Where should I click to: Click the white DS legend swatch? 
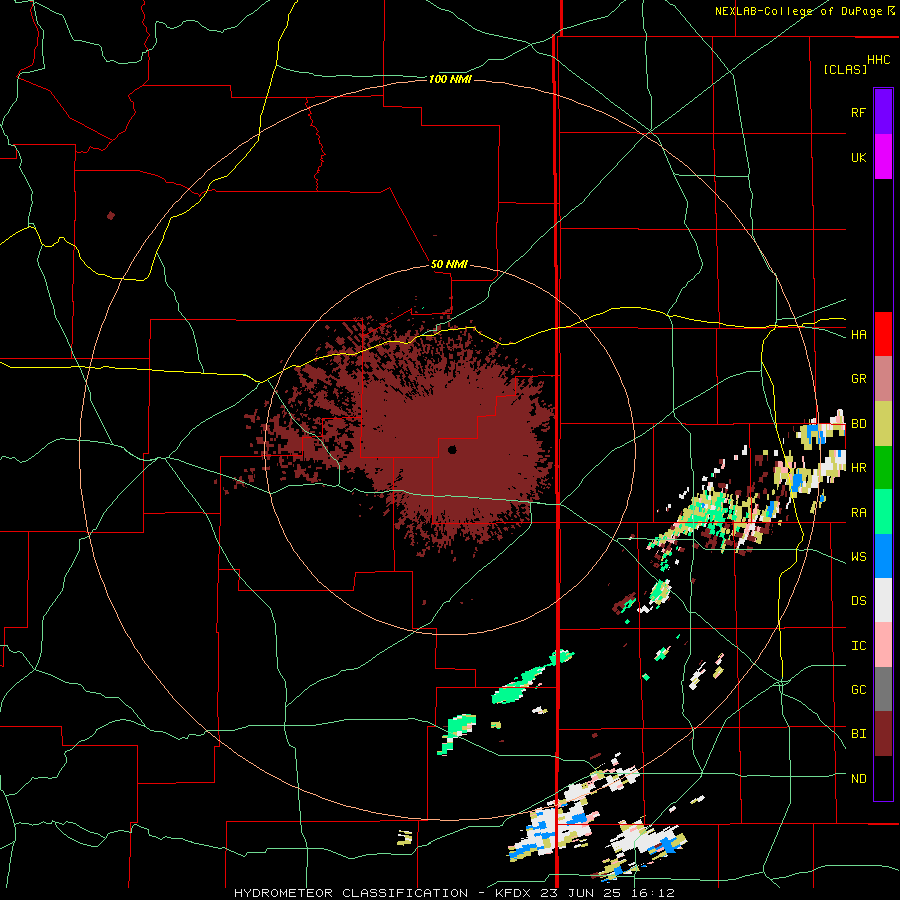point(883,600)
